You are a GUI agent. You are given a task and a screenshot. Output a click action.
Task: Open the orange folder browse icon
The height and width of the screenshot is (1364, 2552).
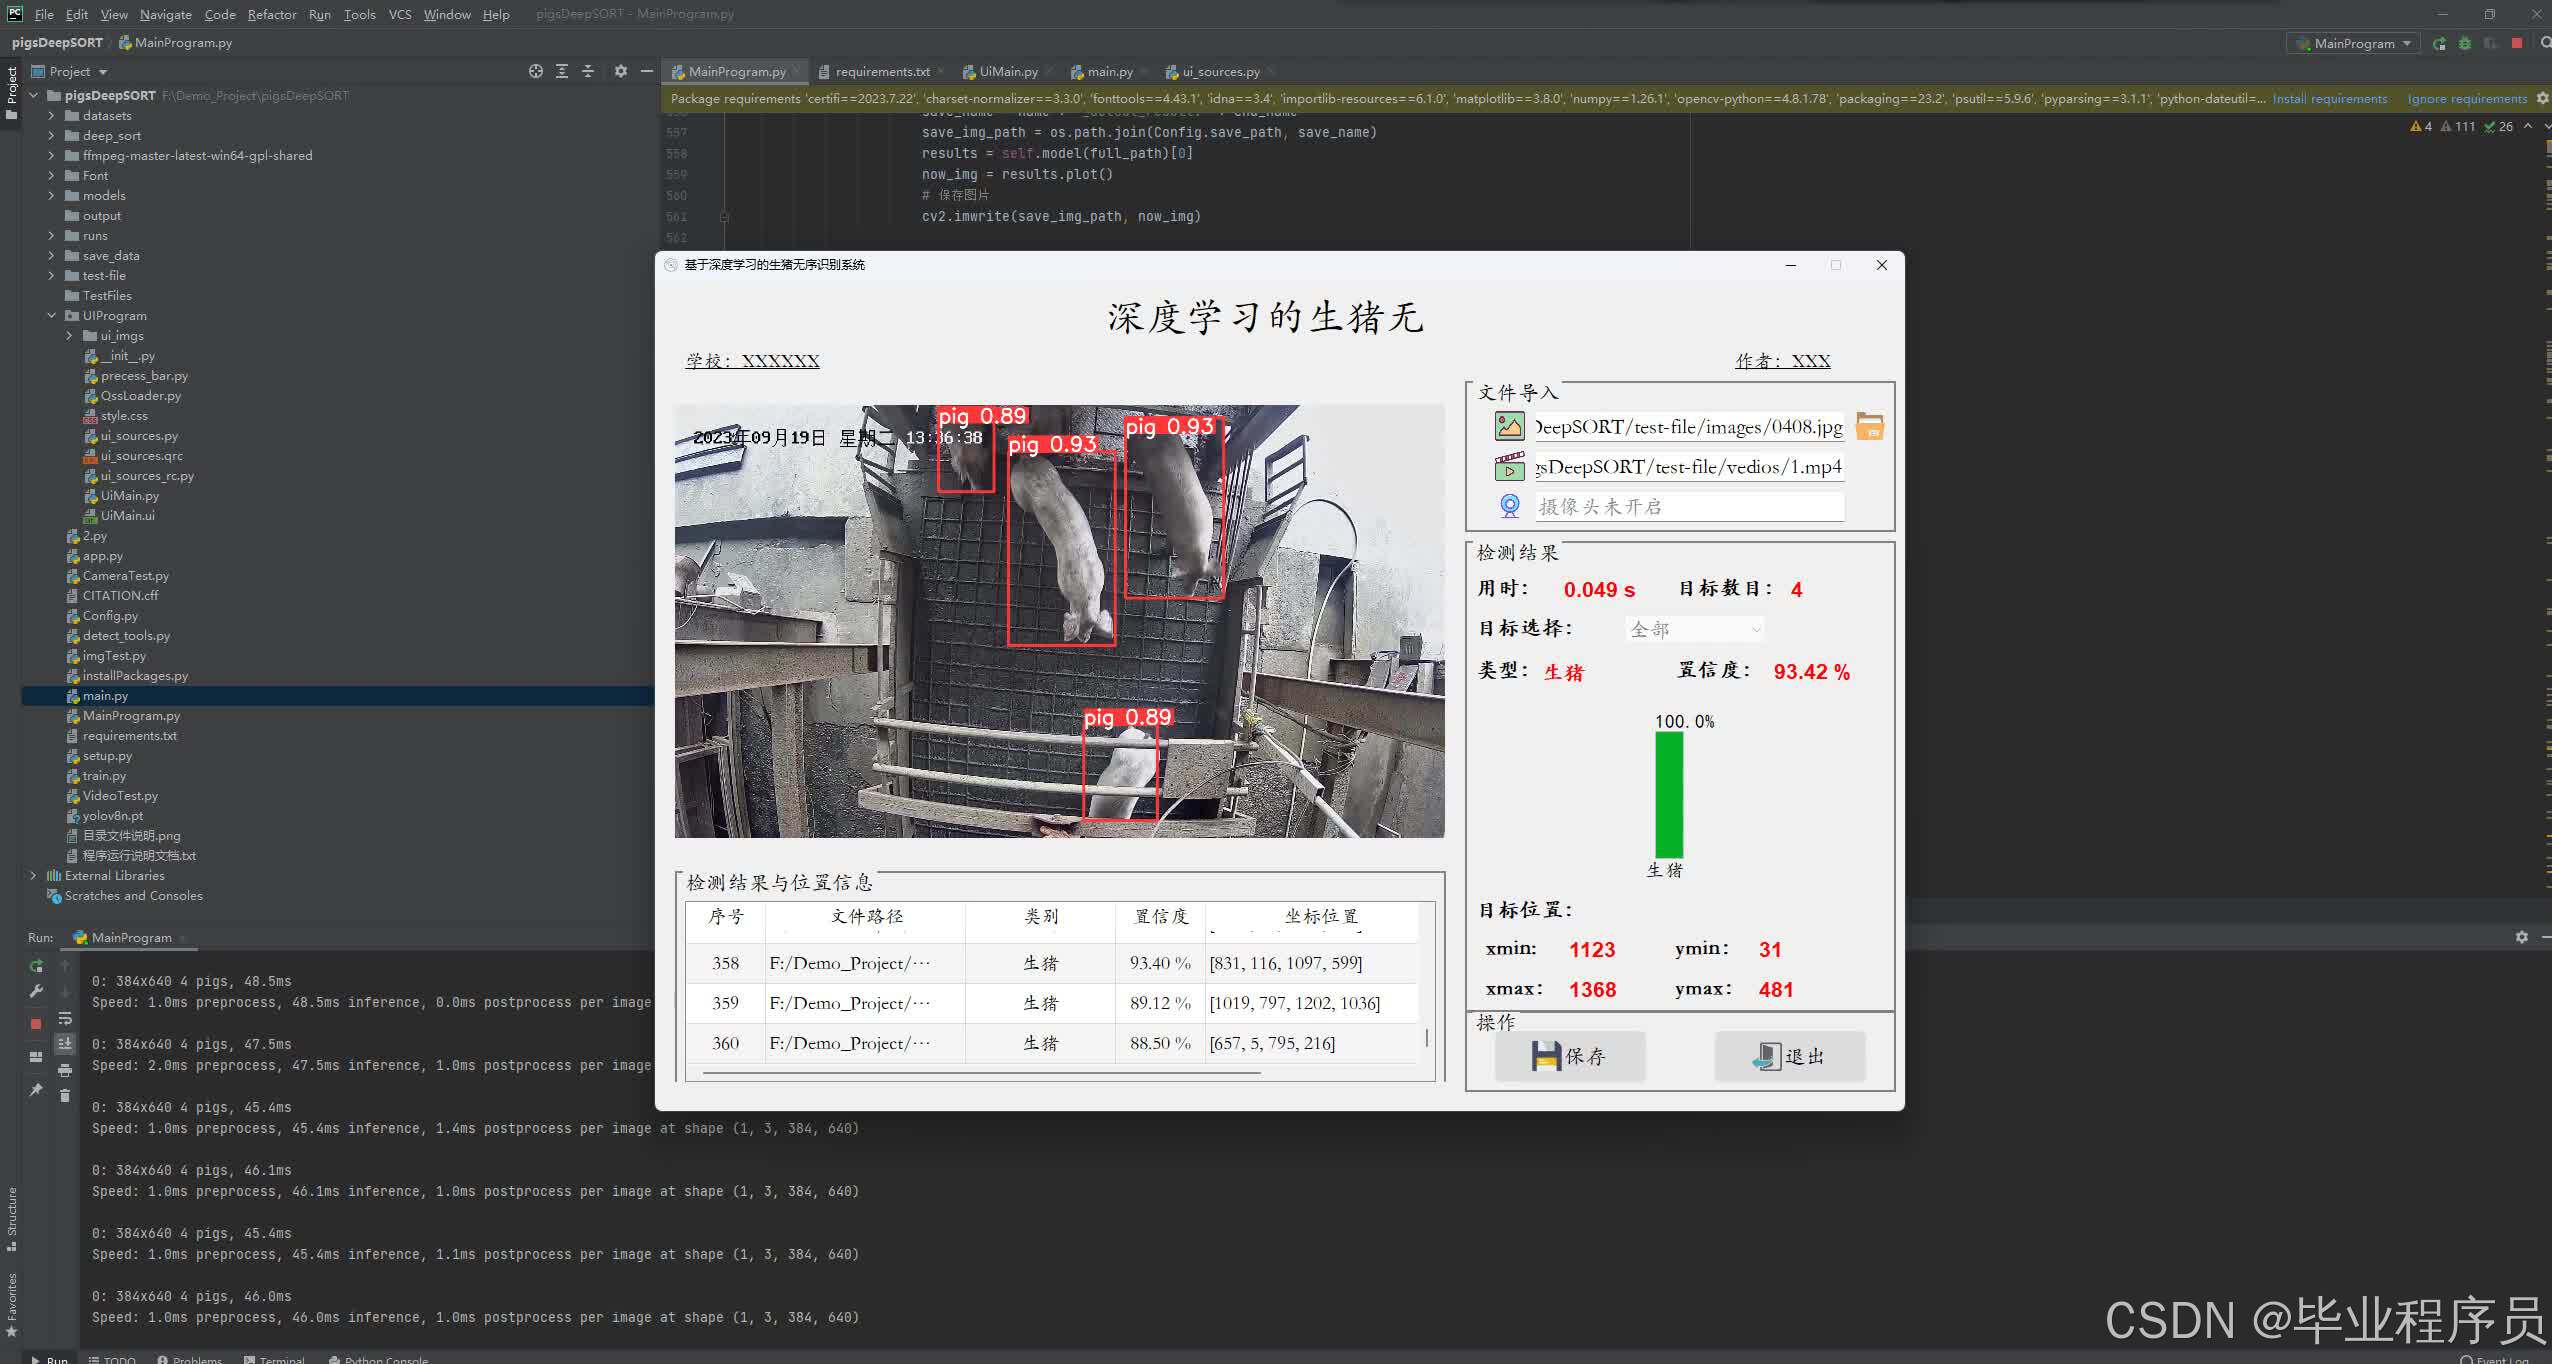coord(1869,427)
